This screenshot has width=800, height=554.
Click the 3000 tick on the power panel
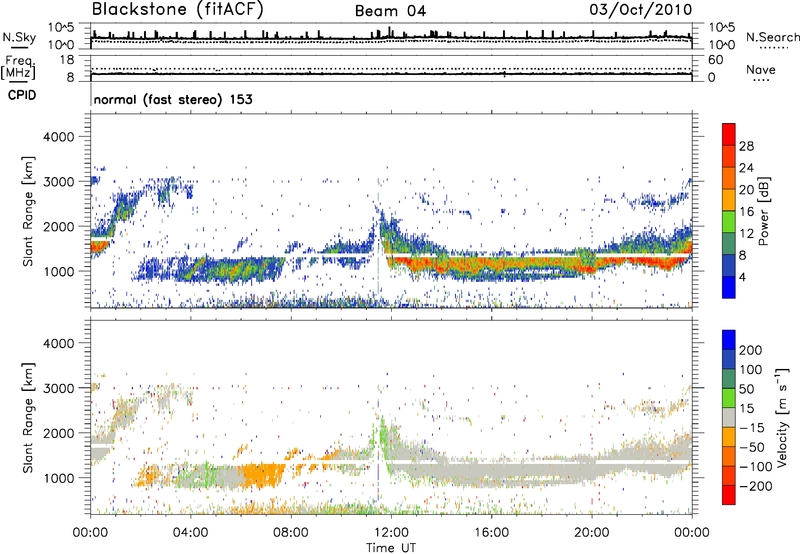pyautogui.click(x=59, y=182)
